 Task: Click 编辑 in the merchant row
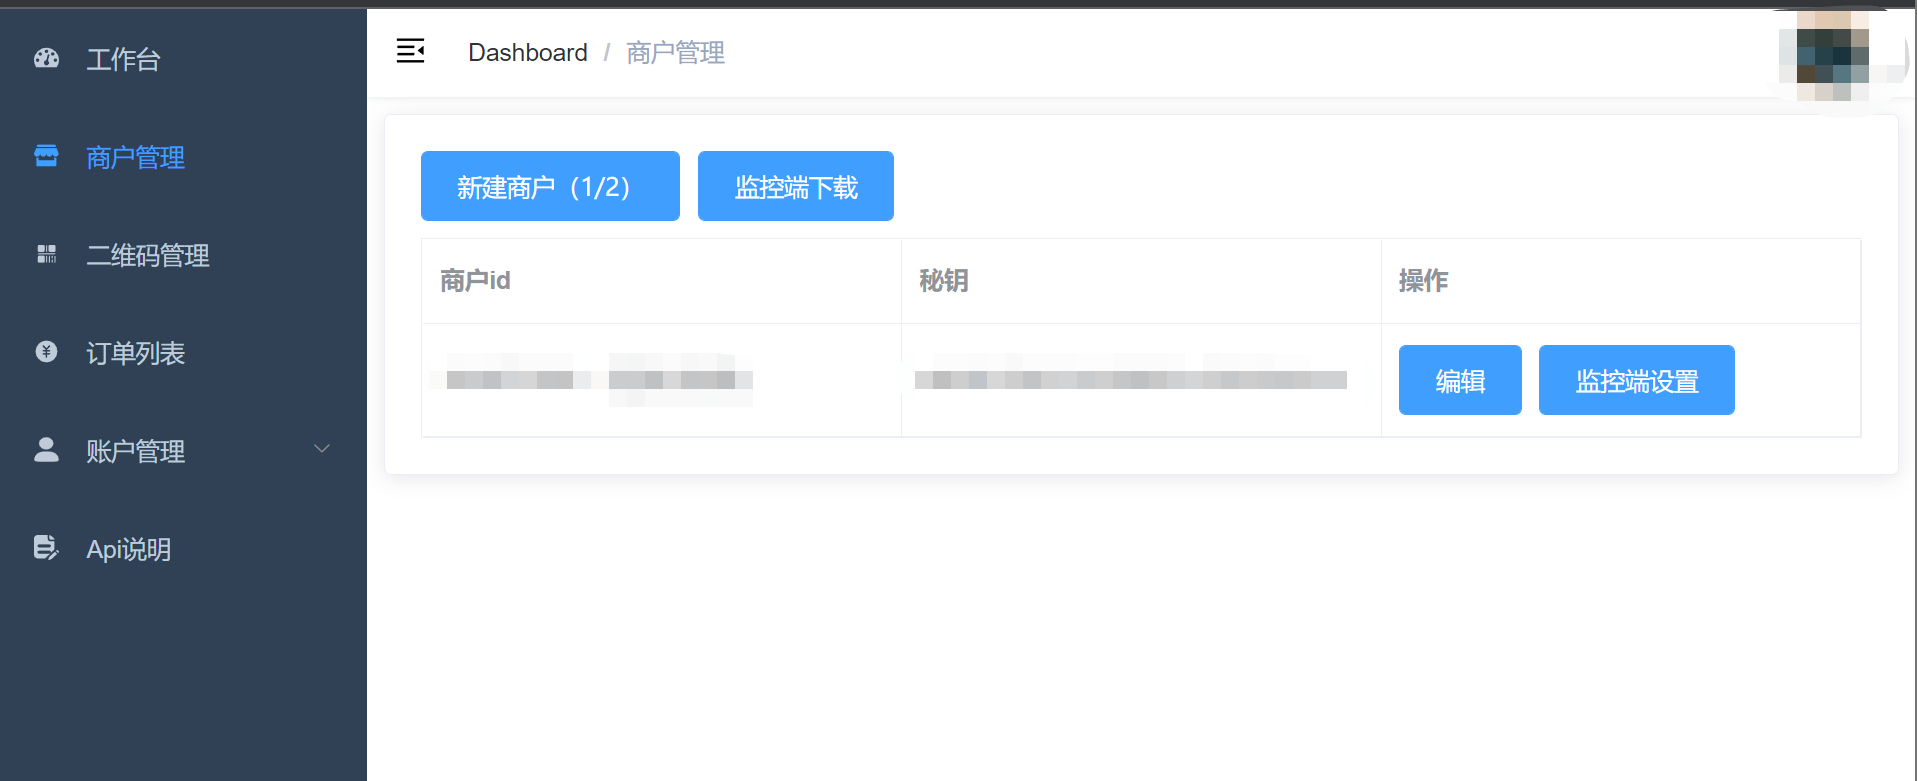click(1460, 380)
